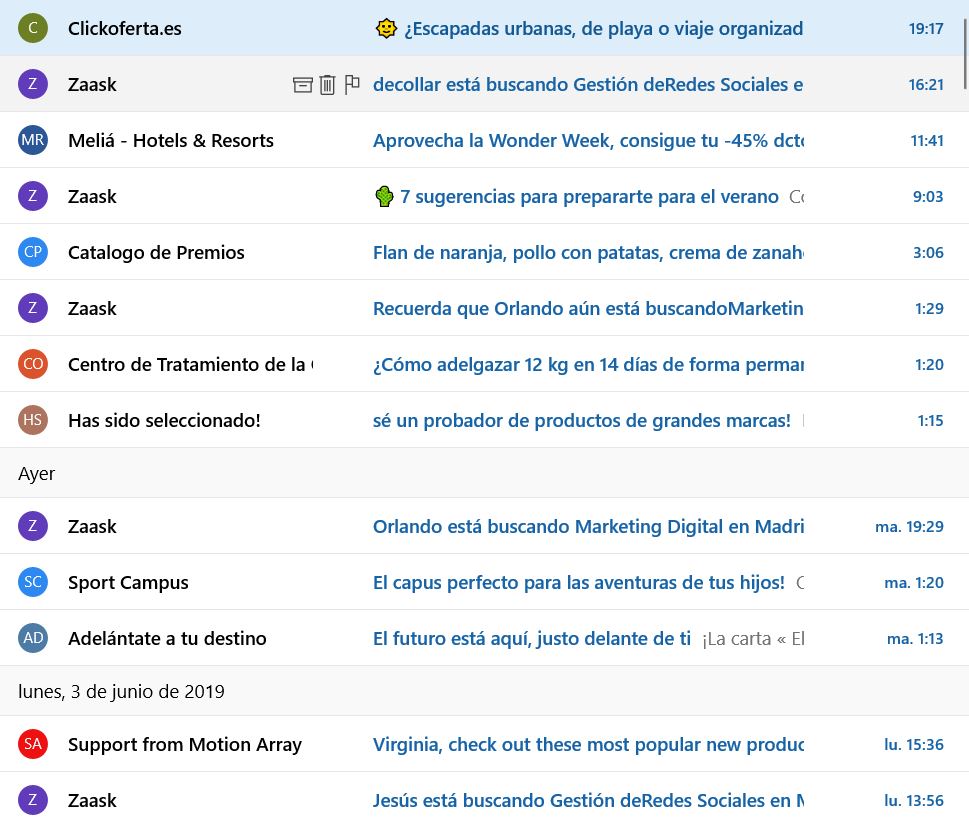The image size is (969, 826).
Task: Click the Catalogo de Premios CP avatar
Action: point(33,252)
